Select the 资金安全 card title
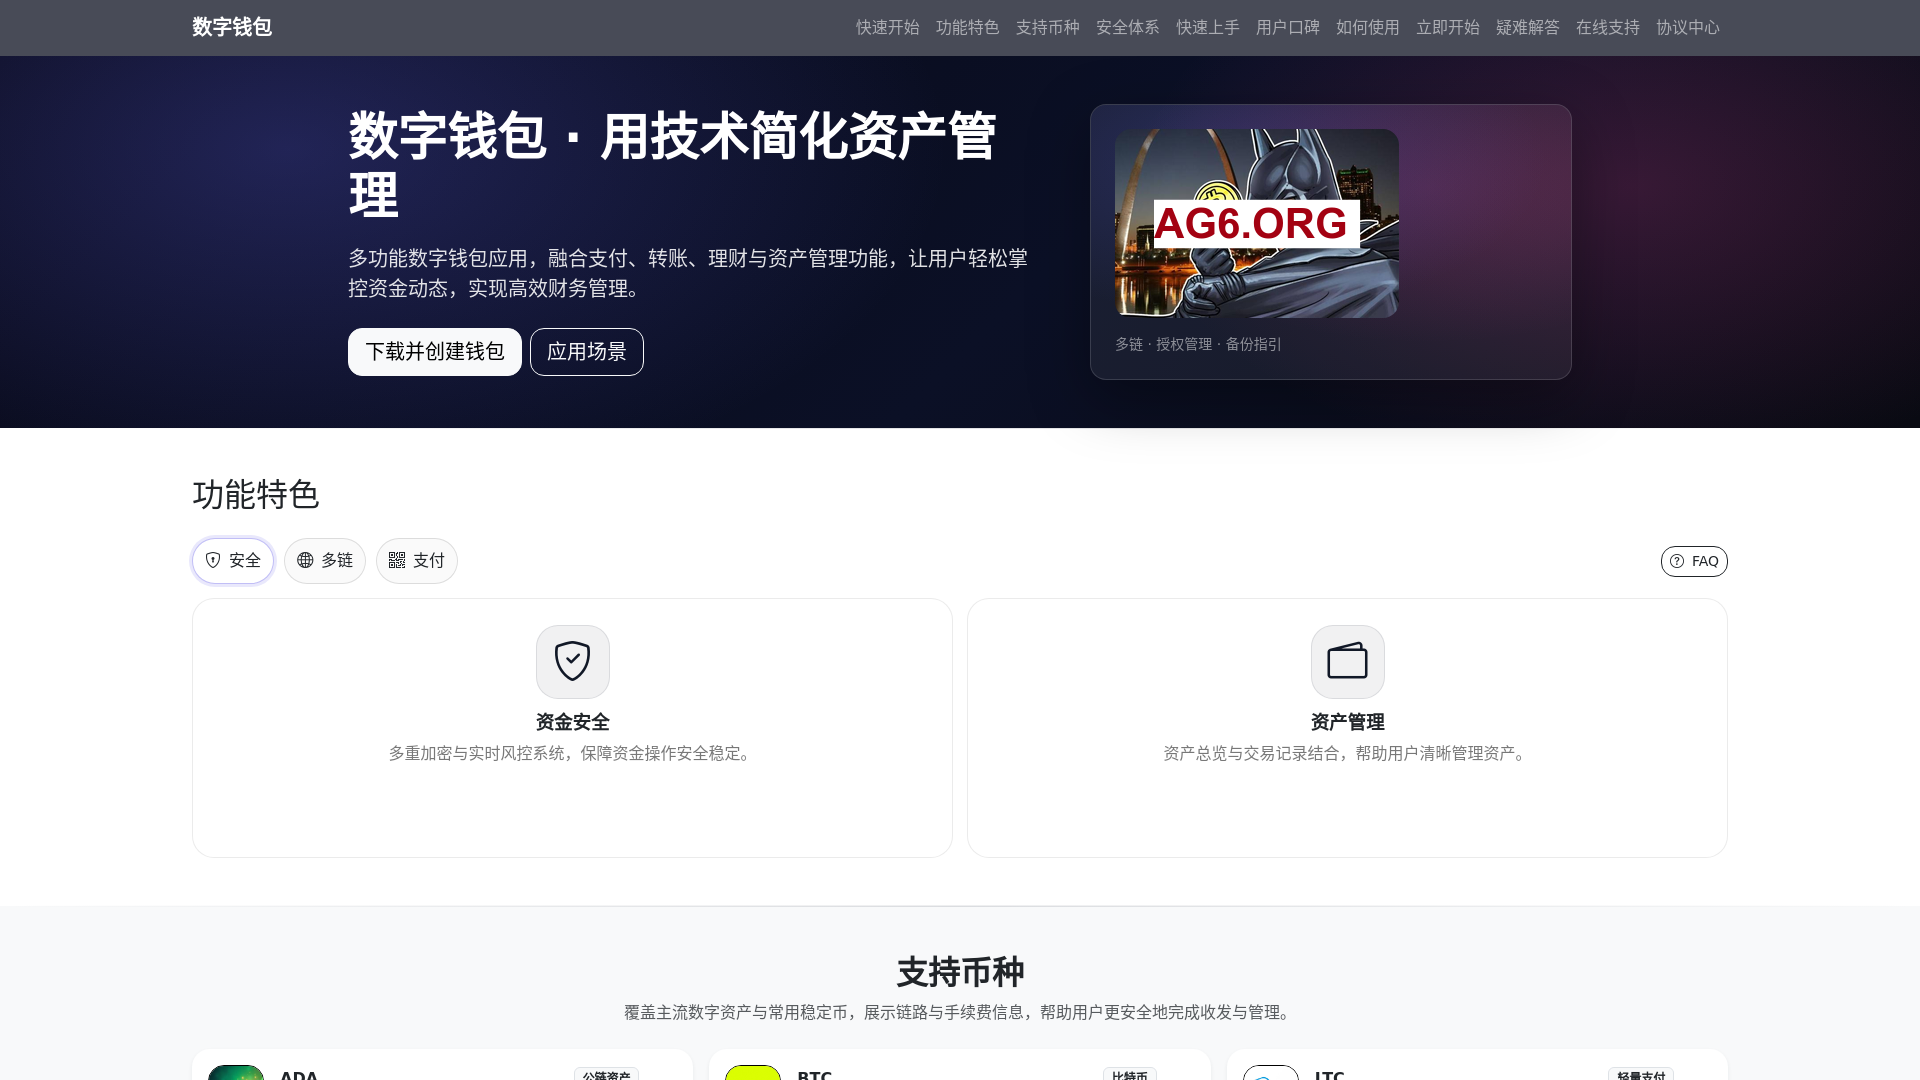 click(x=573, y=722)
